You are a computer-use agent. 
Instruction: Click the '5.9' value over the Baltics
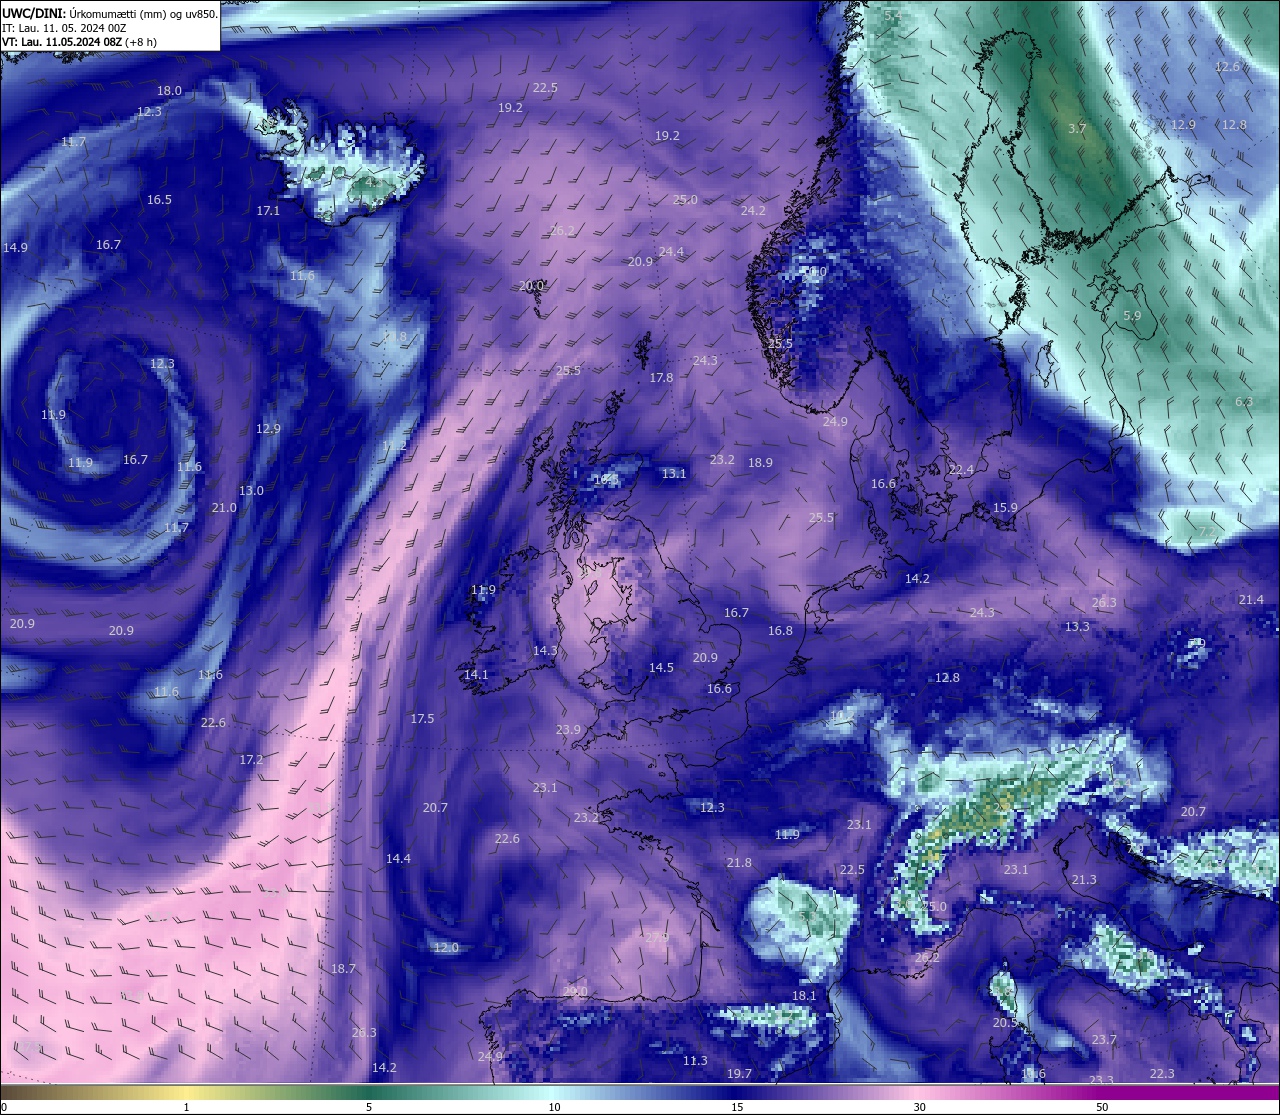(x=1132, y=316)
